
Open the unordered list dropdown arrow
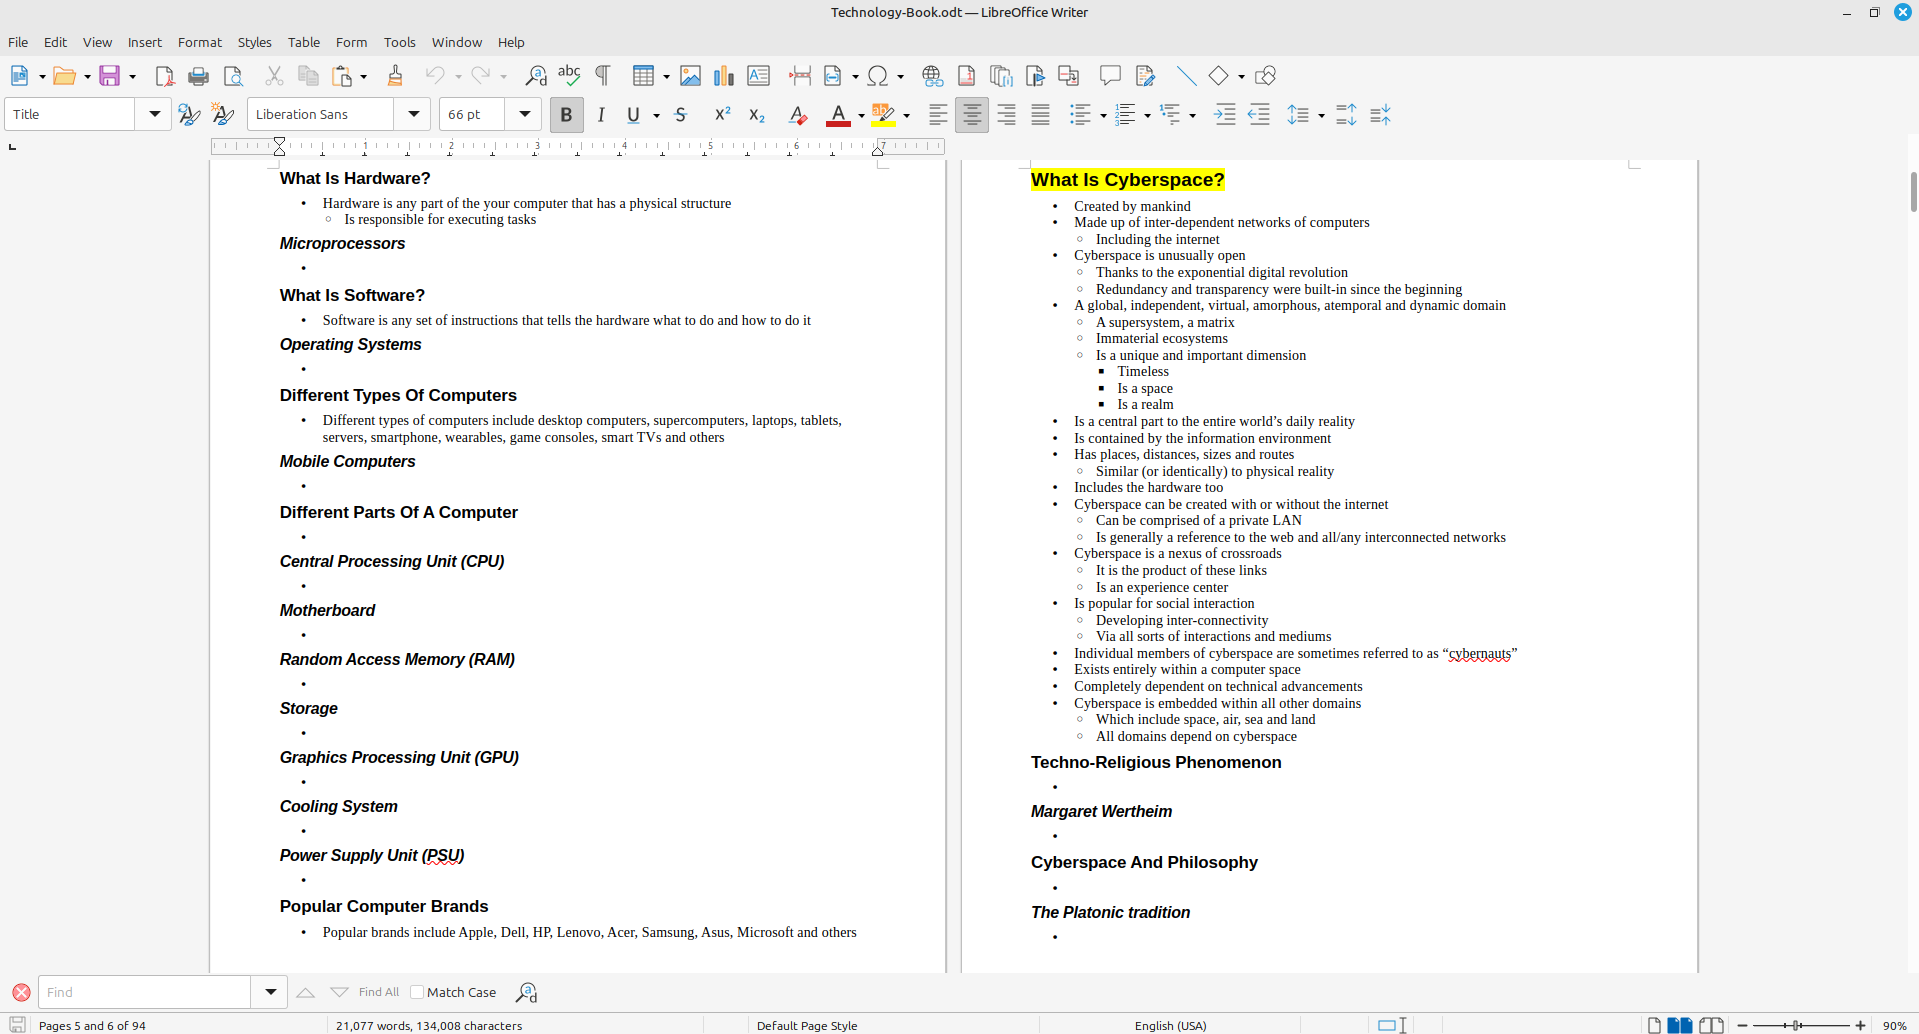tap(1102, 116)
